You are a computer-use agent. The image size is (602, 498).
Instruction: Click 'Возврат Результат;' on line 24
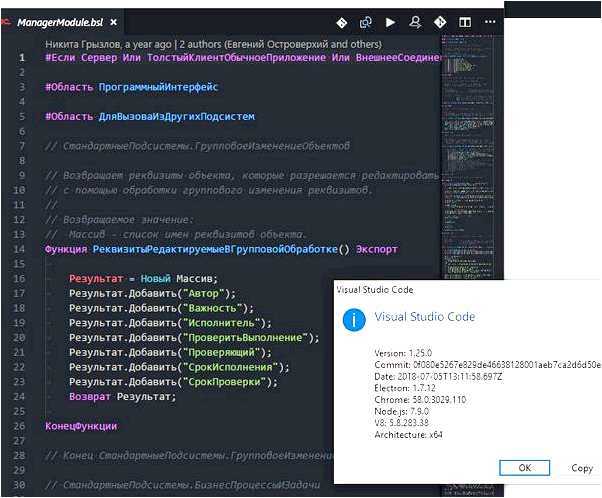tap(122, 397)
